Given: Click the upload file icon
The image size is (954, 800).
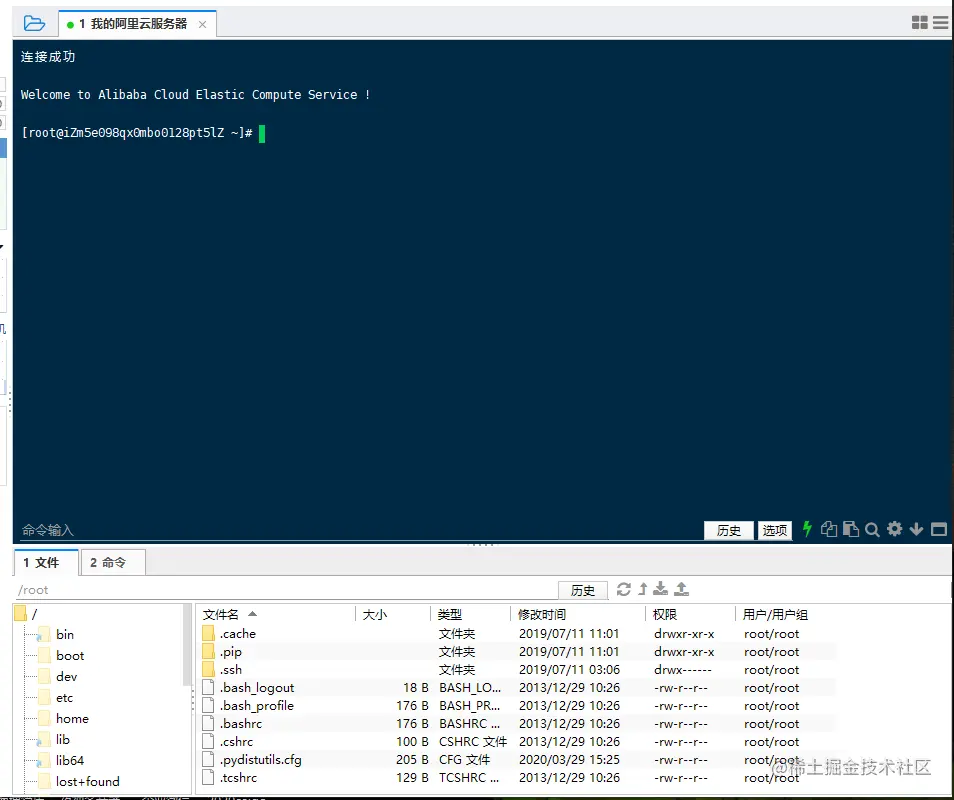Looking at the screenshot, I should (x=681, y=589).
